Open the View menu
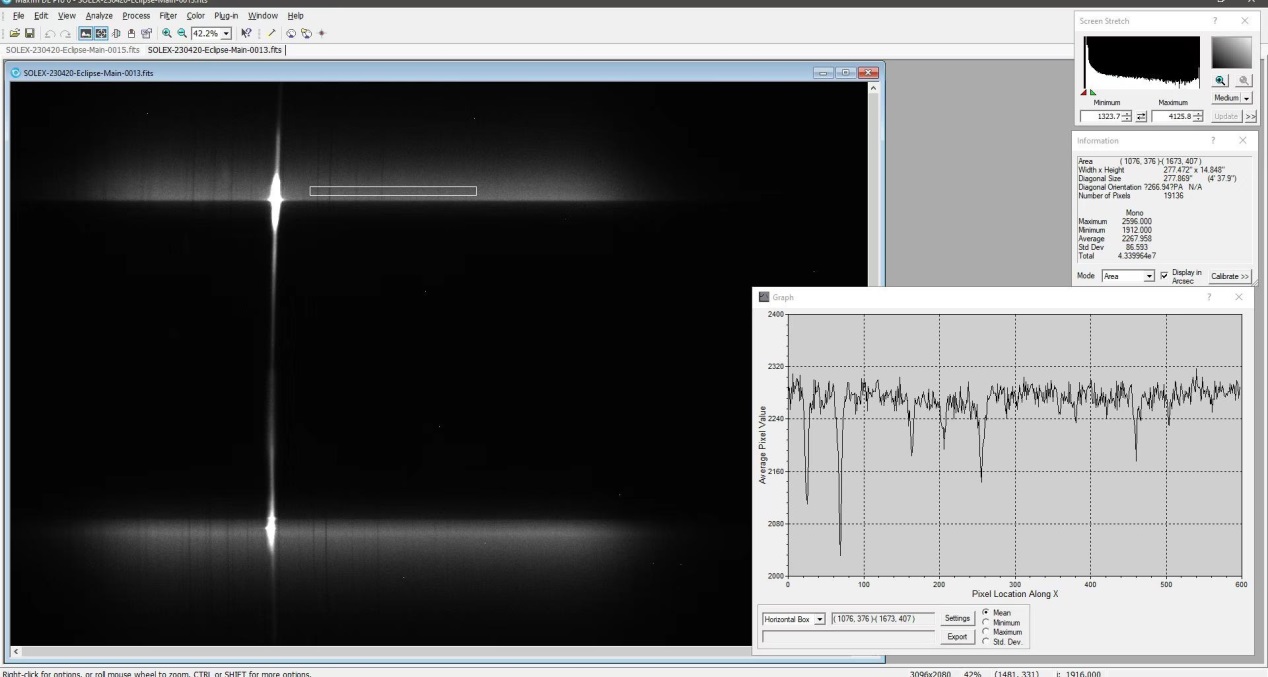This screenshot has width=1268, height=677. click(67, 16)
